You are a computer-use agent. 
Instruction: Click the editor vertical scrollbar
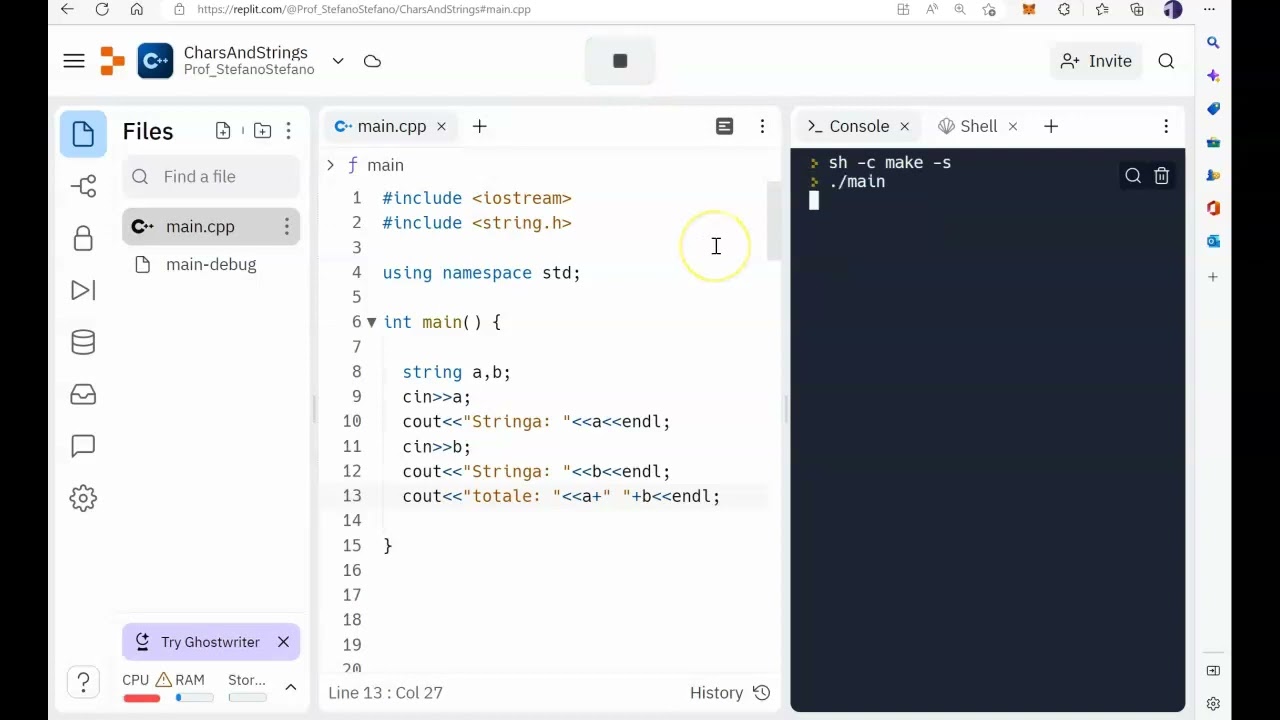pyautogui.click(x=773, y=222)
